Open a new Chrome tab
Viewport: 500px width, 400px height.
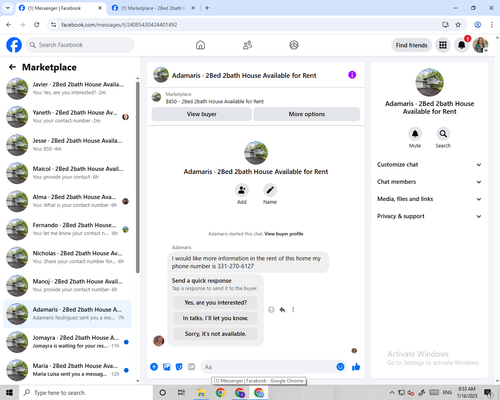[207, 8]
